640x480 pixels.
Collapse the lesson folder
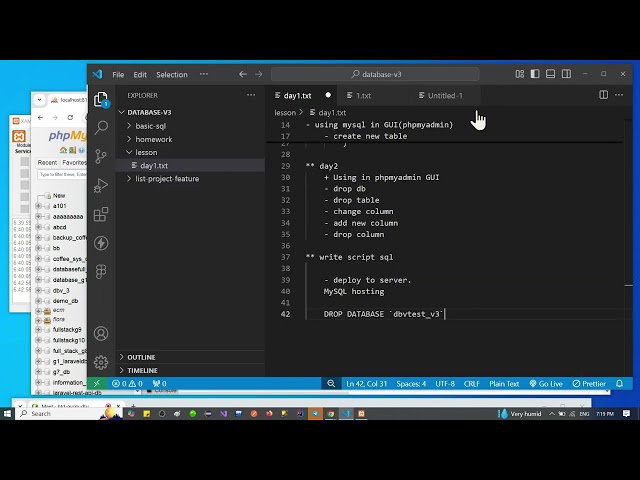click(146, 152)
